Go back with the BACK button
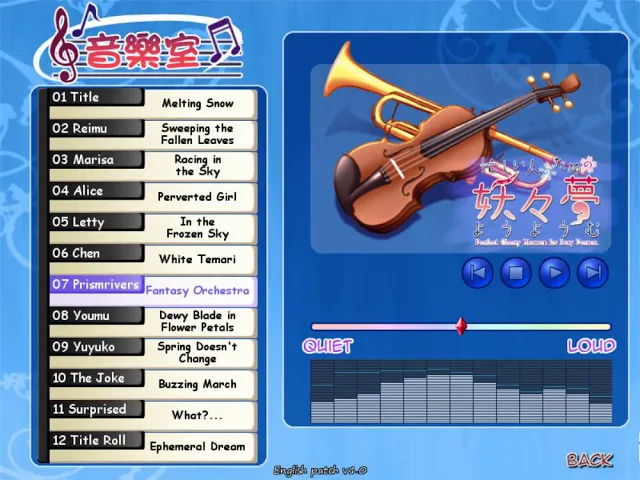The width and height of the screenshot is (640, 480). click(589, 460)
